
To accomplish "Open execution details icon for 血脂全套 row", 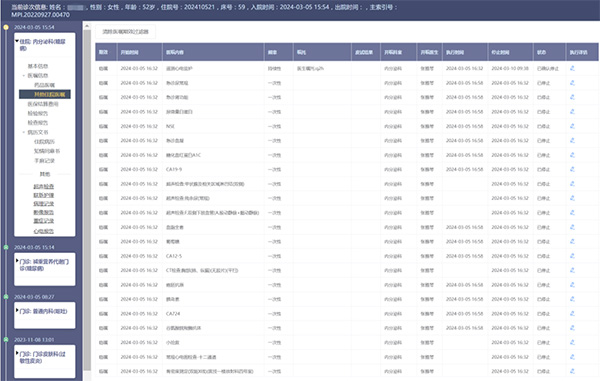I will pyautogui.click(x=572, y=227).
